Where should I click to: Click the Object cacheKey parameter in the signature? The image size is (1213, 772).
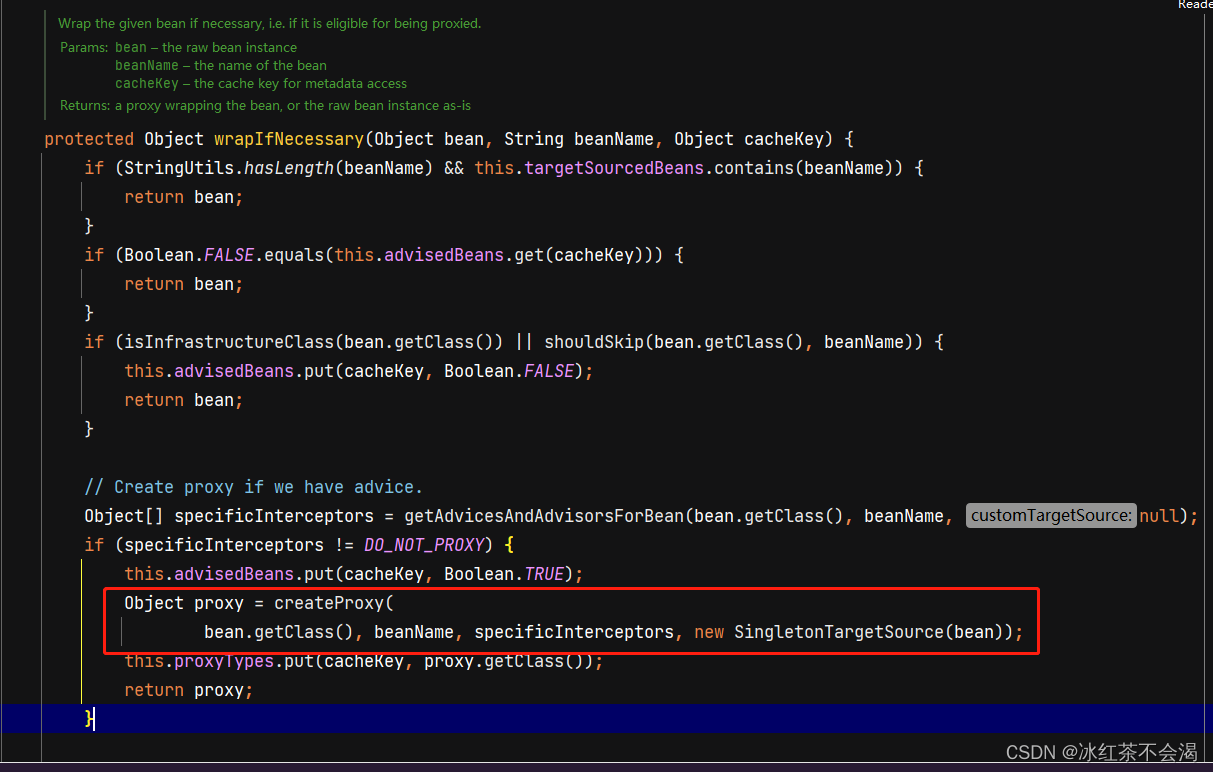(749, 139)
